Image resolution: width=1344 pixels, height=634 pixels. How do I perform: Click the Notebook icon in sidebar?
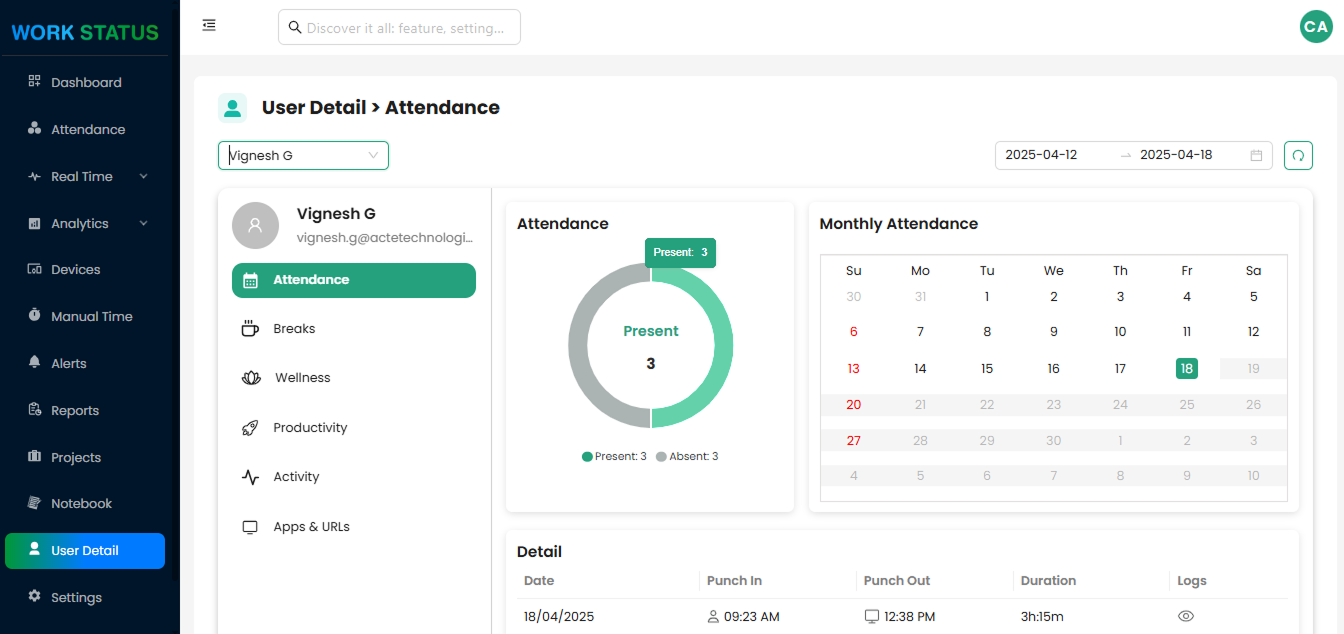pyautogui.click(x=34, y=503)
